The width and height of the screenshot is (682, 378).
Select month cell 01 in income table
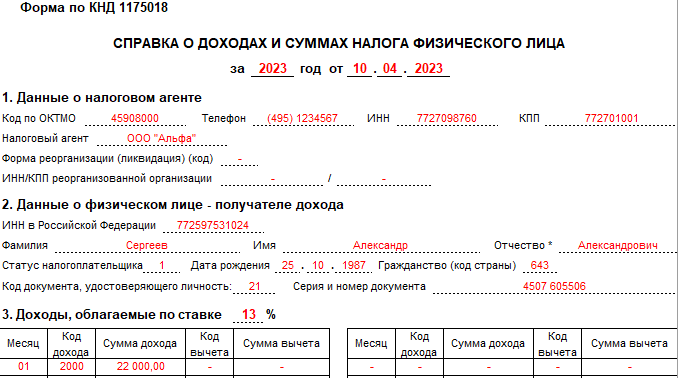23,367
